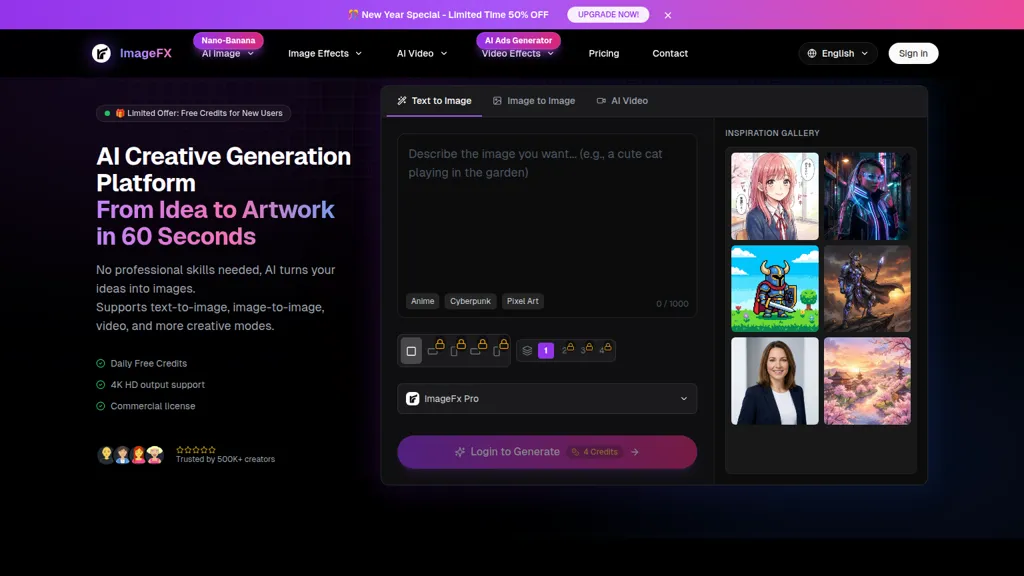This screenshot has width=1024, height=576.
Task: Expand the Video Effects menu
Action: coord(518,54)
